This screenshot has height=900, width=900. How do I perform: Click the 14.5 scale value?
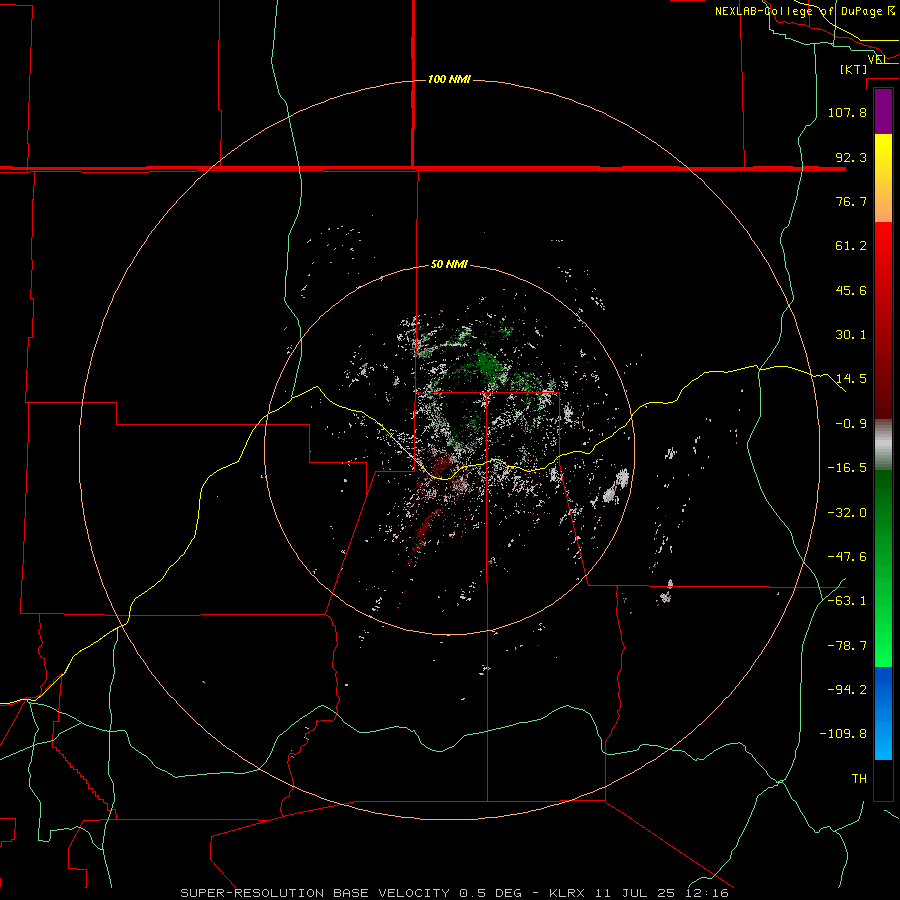851,379
